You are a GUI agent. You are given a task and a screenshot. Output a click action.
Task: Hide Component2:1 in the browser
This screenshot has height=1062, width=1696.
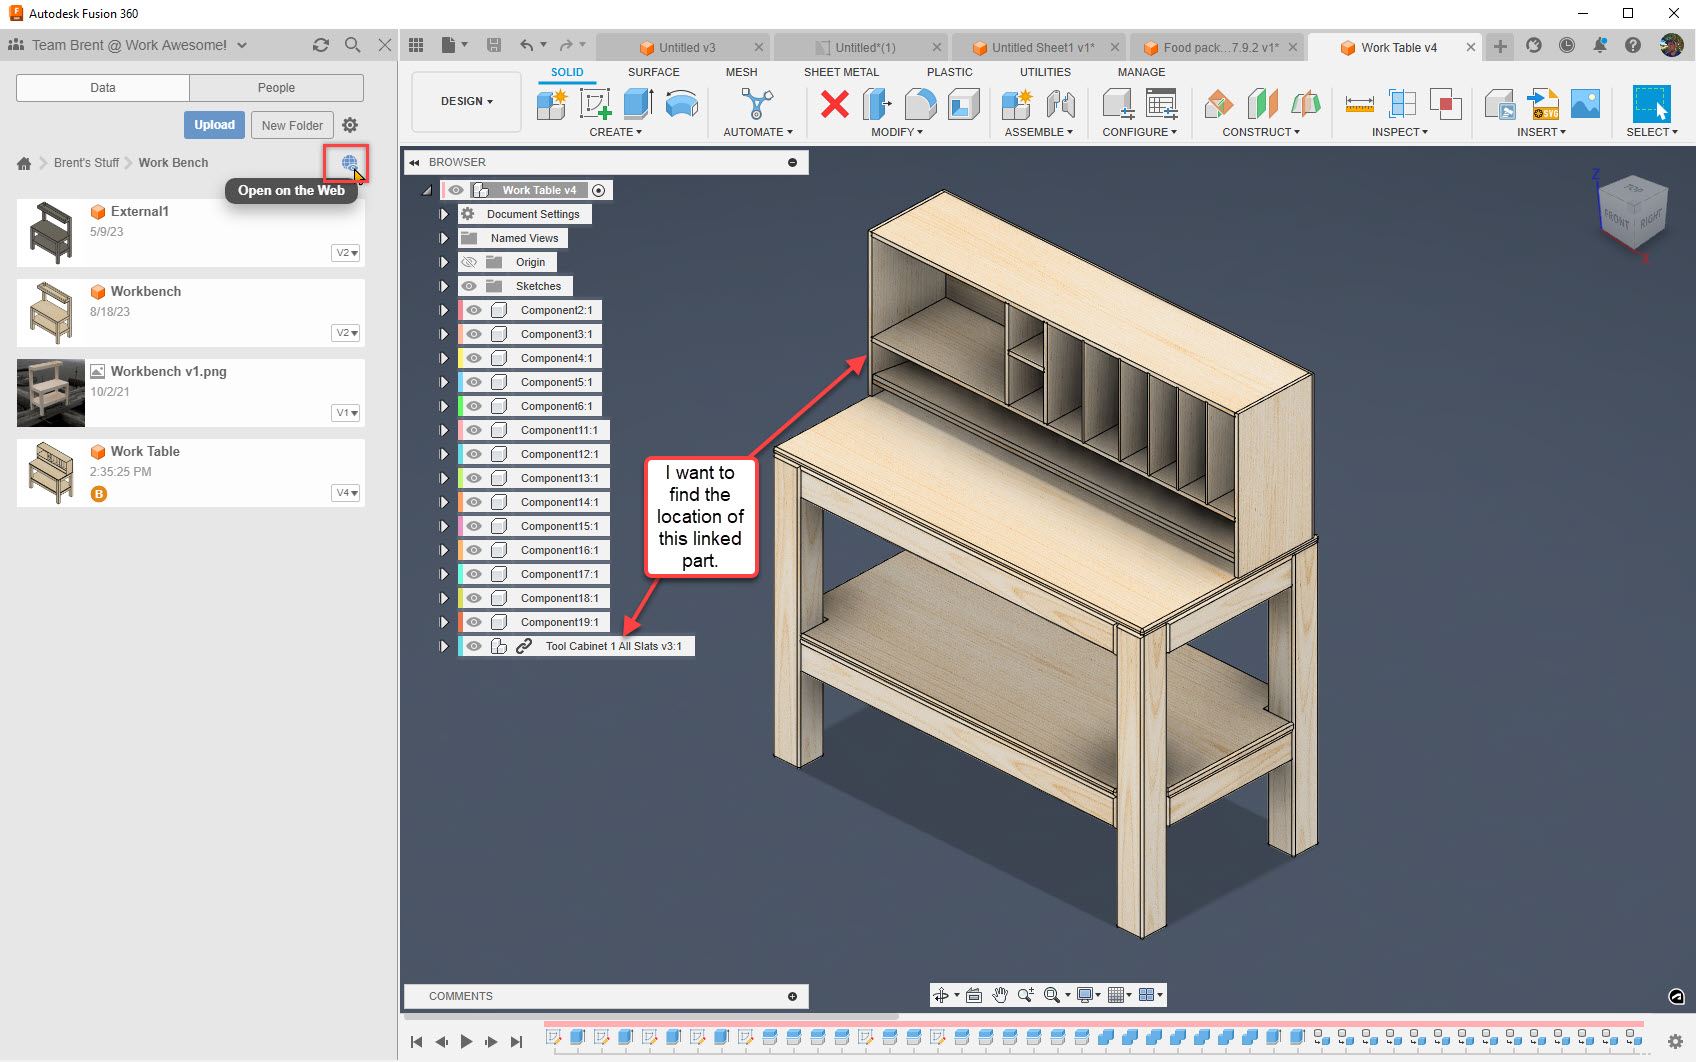click(473, 310)
